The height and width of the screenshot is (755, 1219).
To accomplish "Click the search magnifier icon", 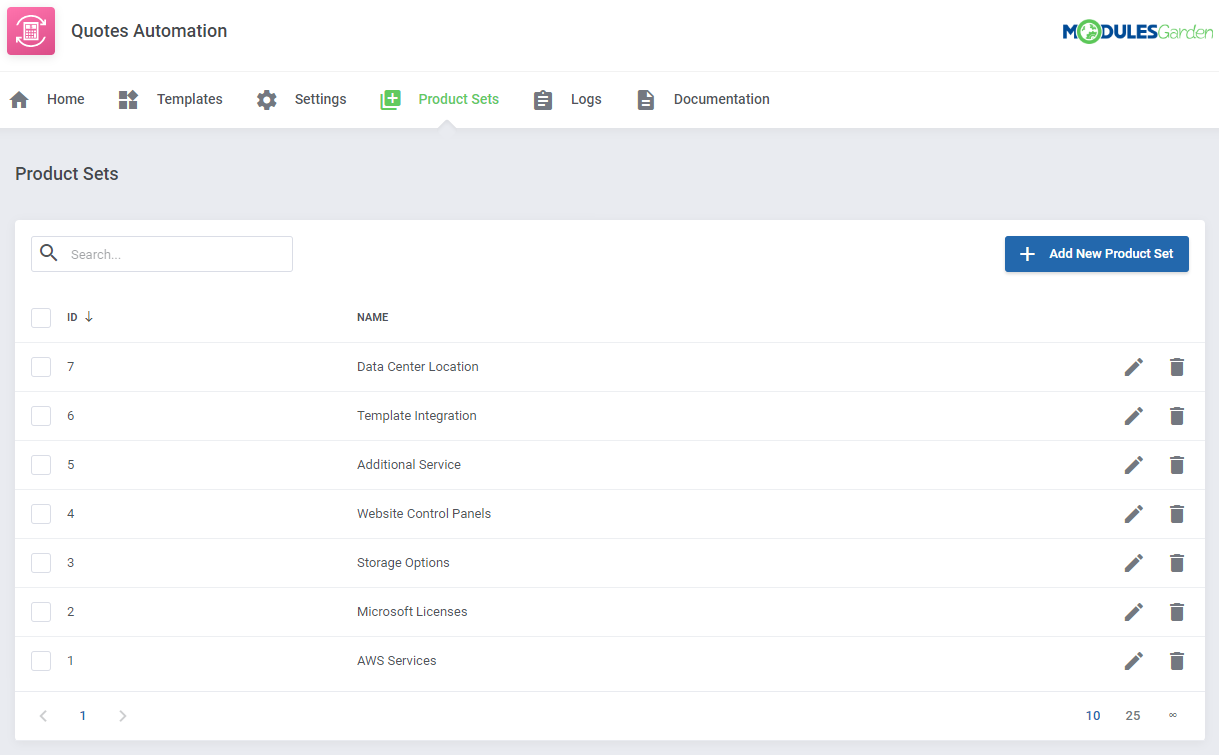I will coord(48,253).
